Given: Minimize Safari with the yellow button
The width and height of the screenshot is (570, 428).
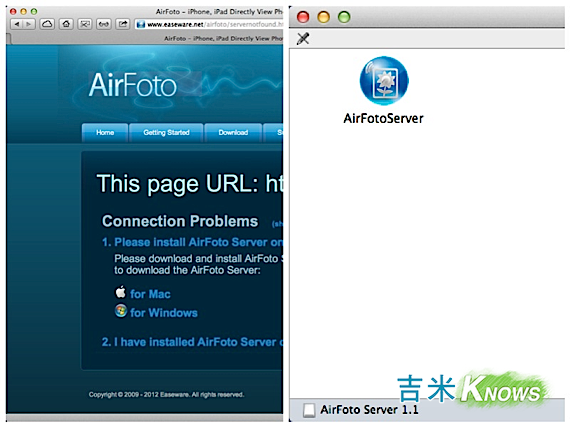Looking at the screenshot, I should pyautogui.click(x=24, y=12).
